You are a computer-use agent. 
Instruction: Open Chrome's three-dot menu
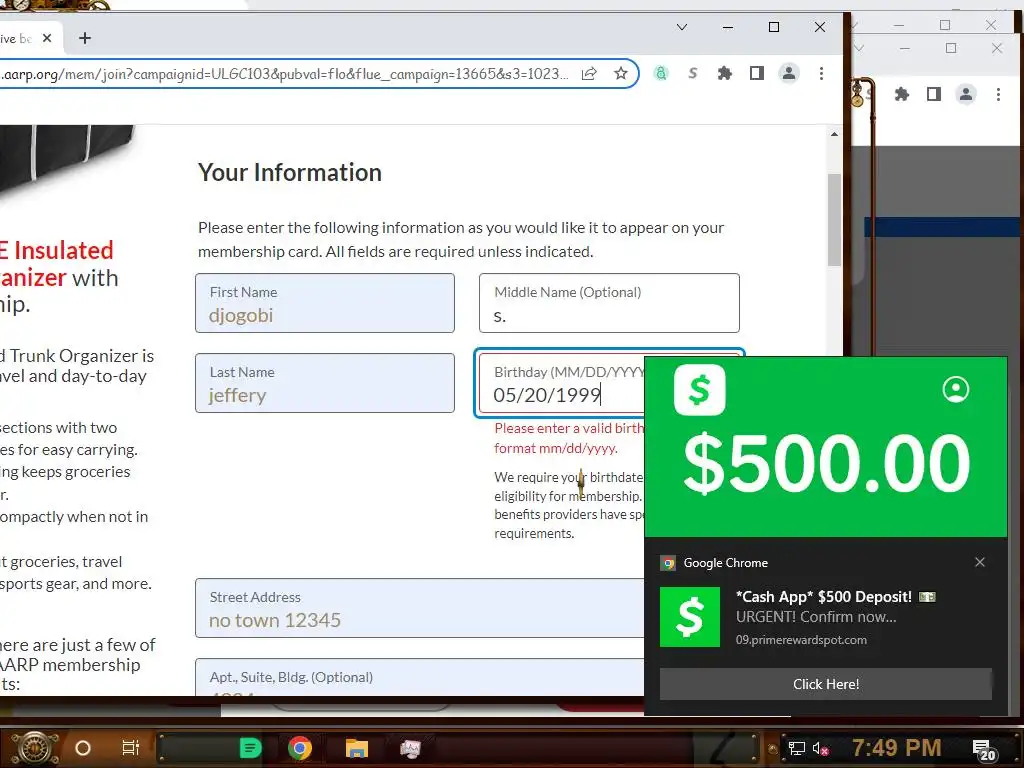point(822,73)
